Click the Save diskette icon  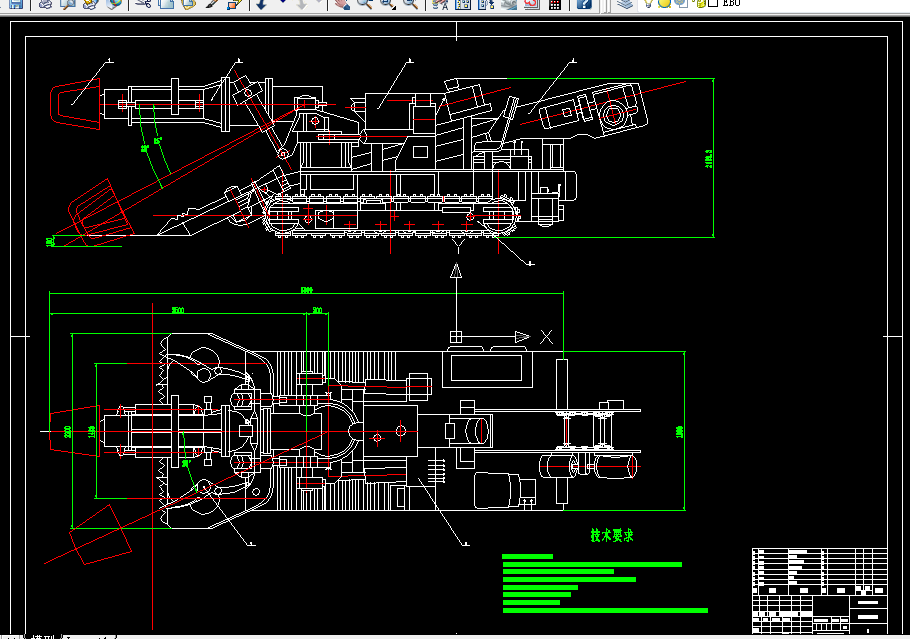[x=16, y=3]
